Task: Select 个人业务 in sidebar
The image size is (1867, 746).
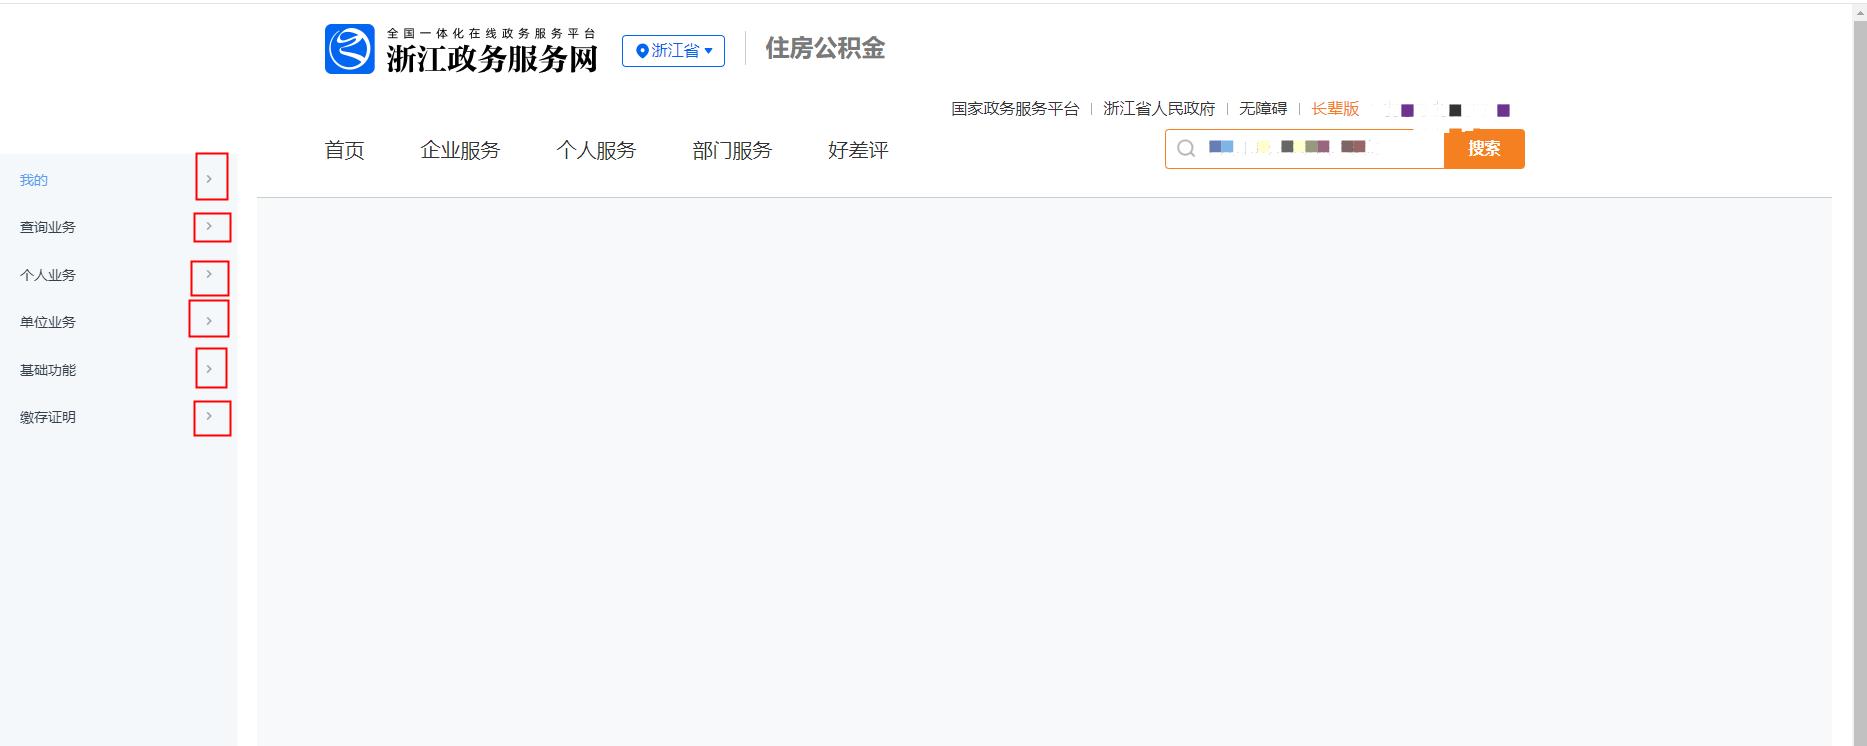Action: tap(48, 275)
